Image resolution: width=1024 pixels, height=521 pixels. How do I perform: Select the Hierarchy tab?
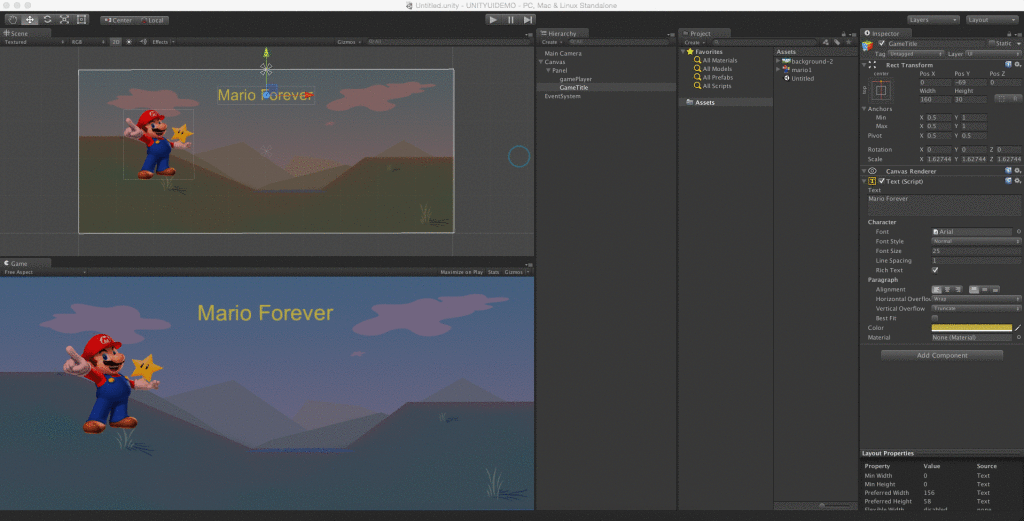coord(562,33)
